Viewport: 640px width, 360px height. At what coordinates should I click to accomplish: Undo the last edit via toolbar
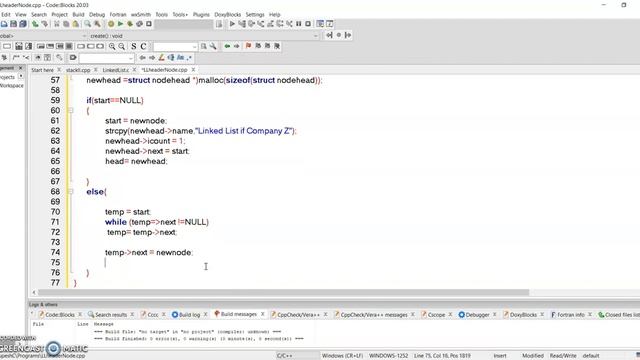coord(35,24)
